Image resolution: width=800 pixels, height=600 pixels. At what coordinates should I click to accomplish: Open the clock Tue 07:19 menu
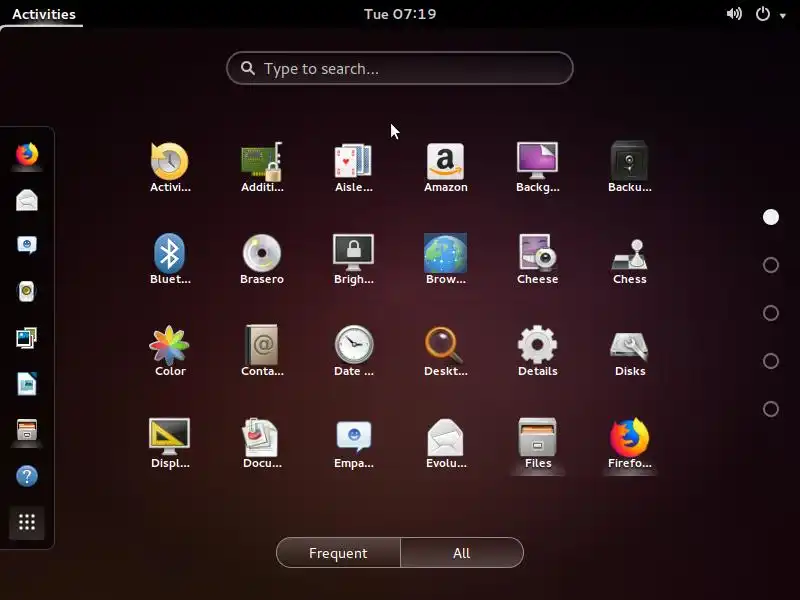click(x=400, y=14)
